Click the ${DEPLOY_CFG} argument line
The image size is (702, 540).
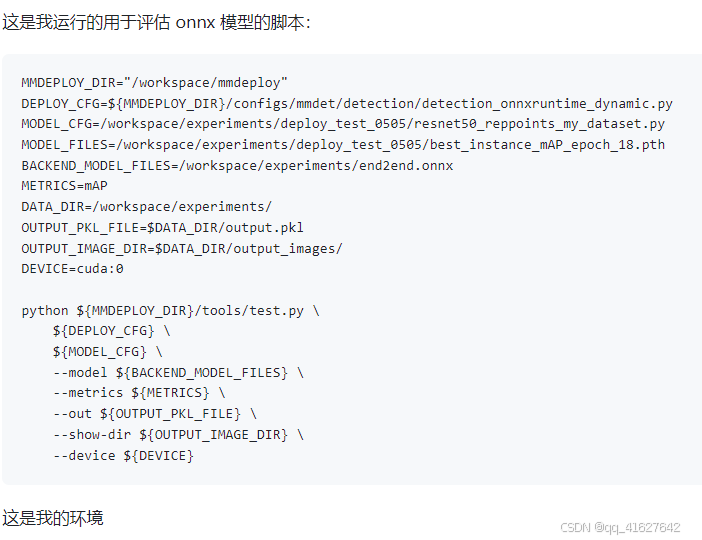coord(111,331)
